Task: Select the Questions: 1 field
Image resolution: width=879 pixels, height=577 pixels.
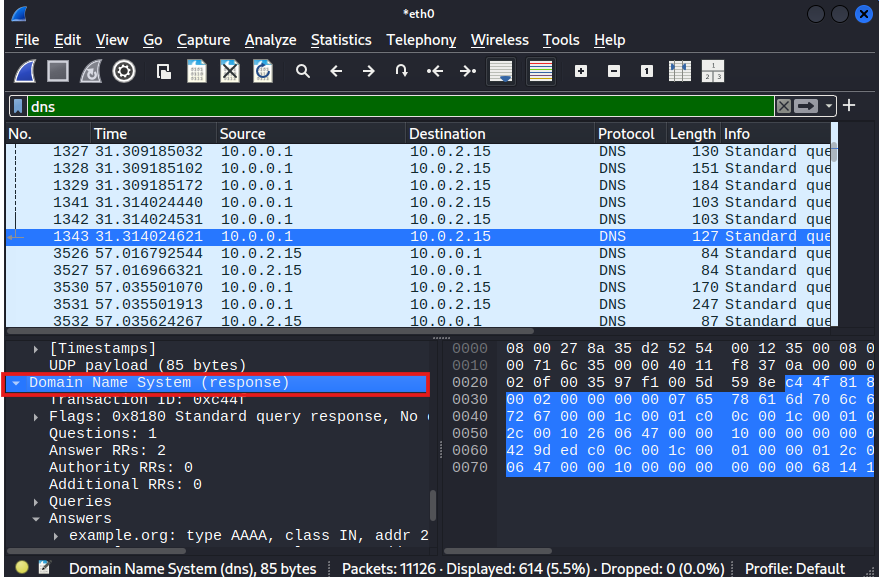Action: (103, 434)
